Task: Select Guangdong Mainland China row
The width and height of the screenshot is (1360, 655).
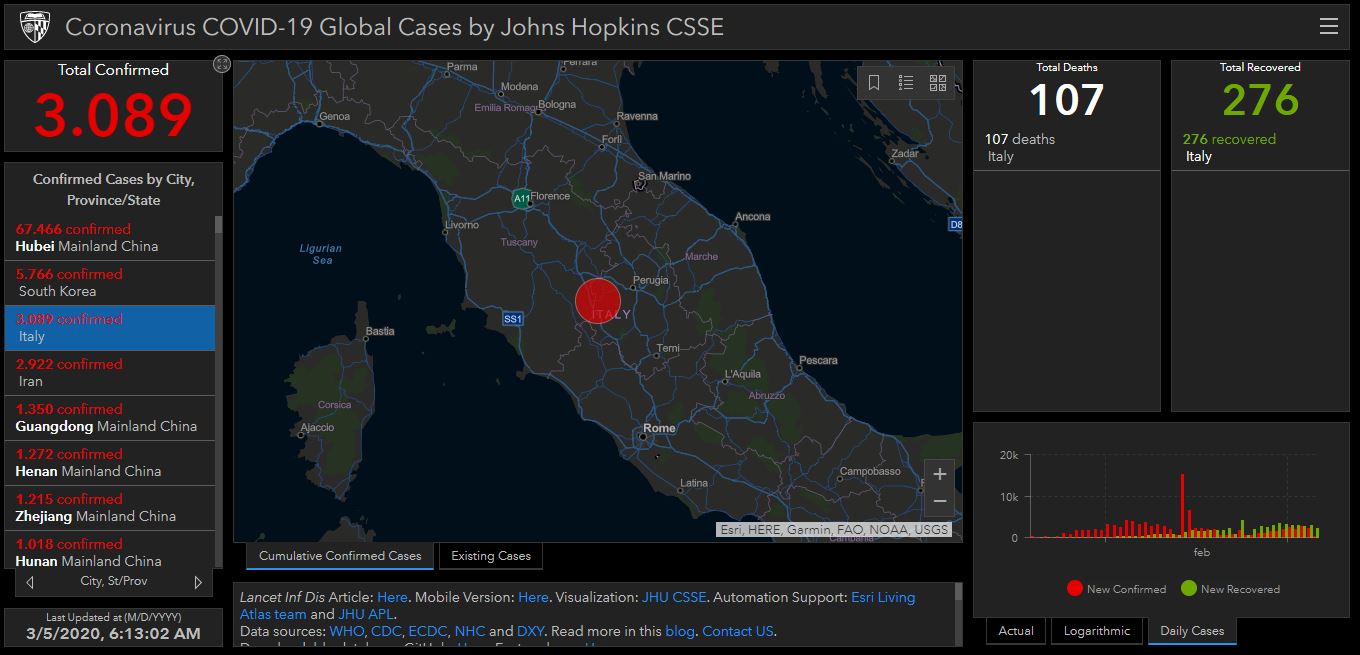Action: coord(110,418)
